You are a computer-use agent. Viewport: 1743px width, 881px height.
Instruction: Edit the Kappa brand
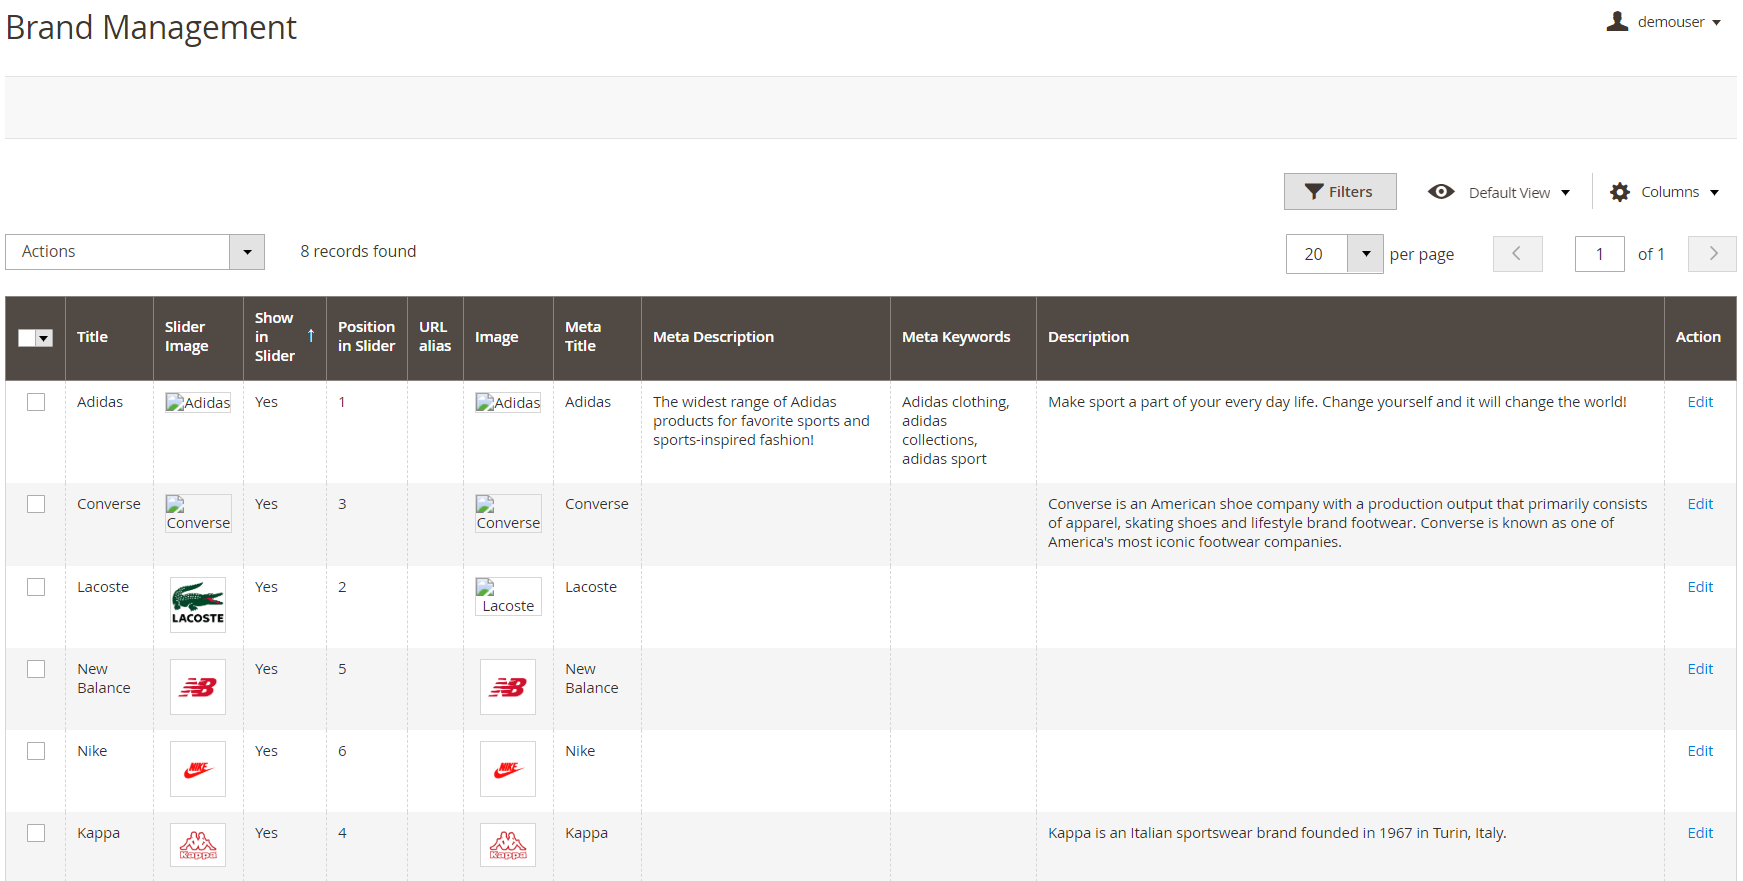(1700, 833)
